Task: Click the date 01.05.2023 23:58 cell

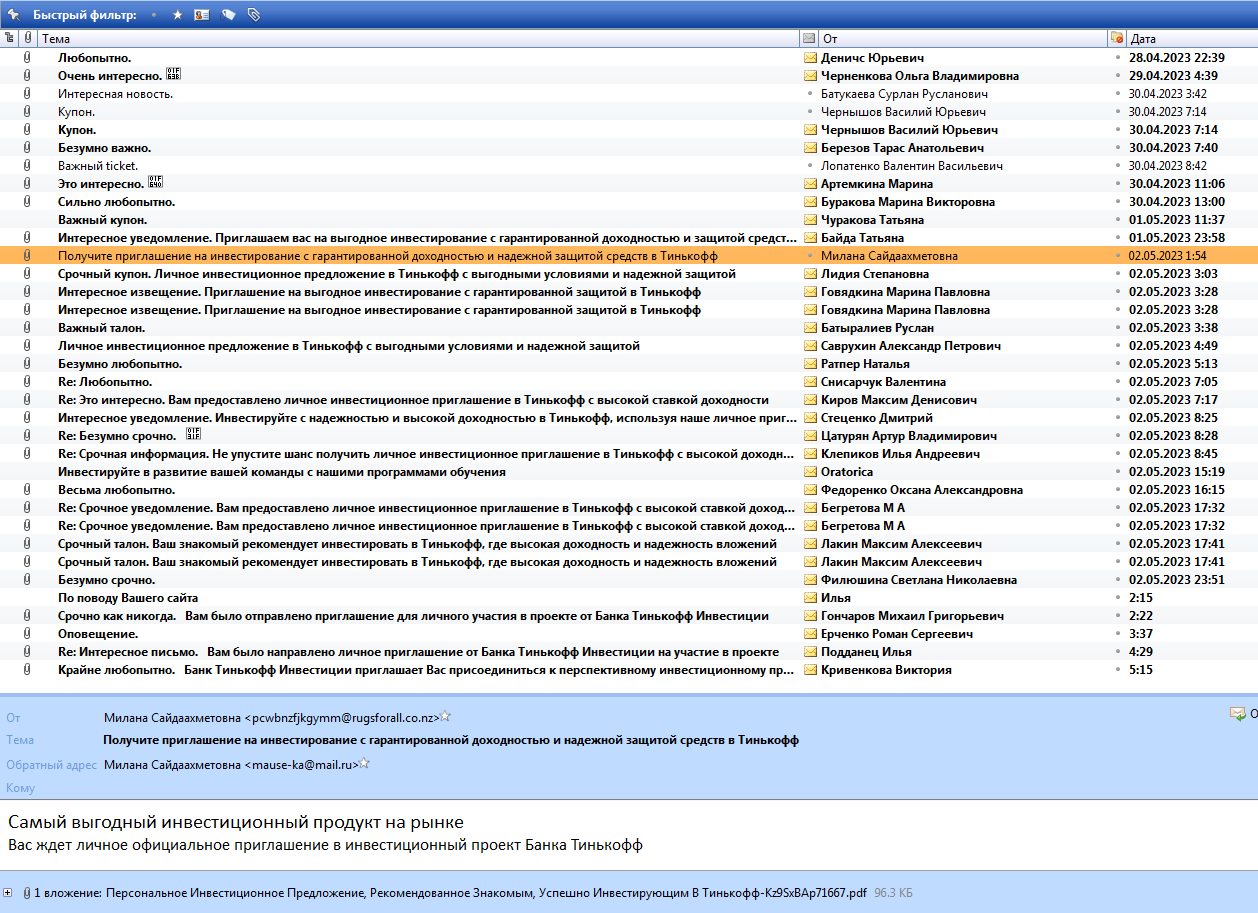Action: (1177, 238)
